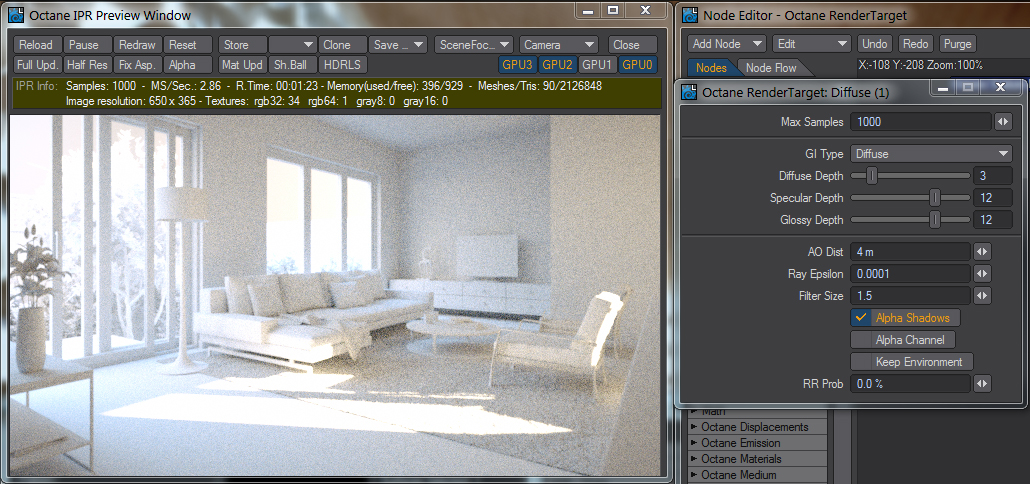Click the Diffuse Depth value field
This screenshot has height=484, width=1030.
pyautogui.click(x=993, y=176)
